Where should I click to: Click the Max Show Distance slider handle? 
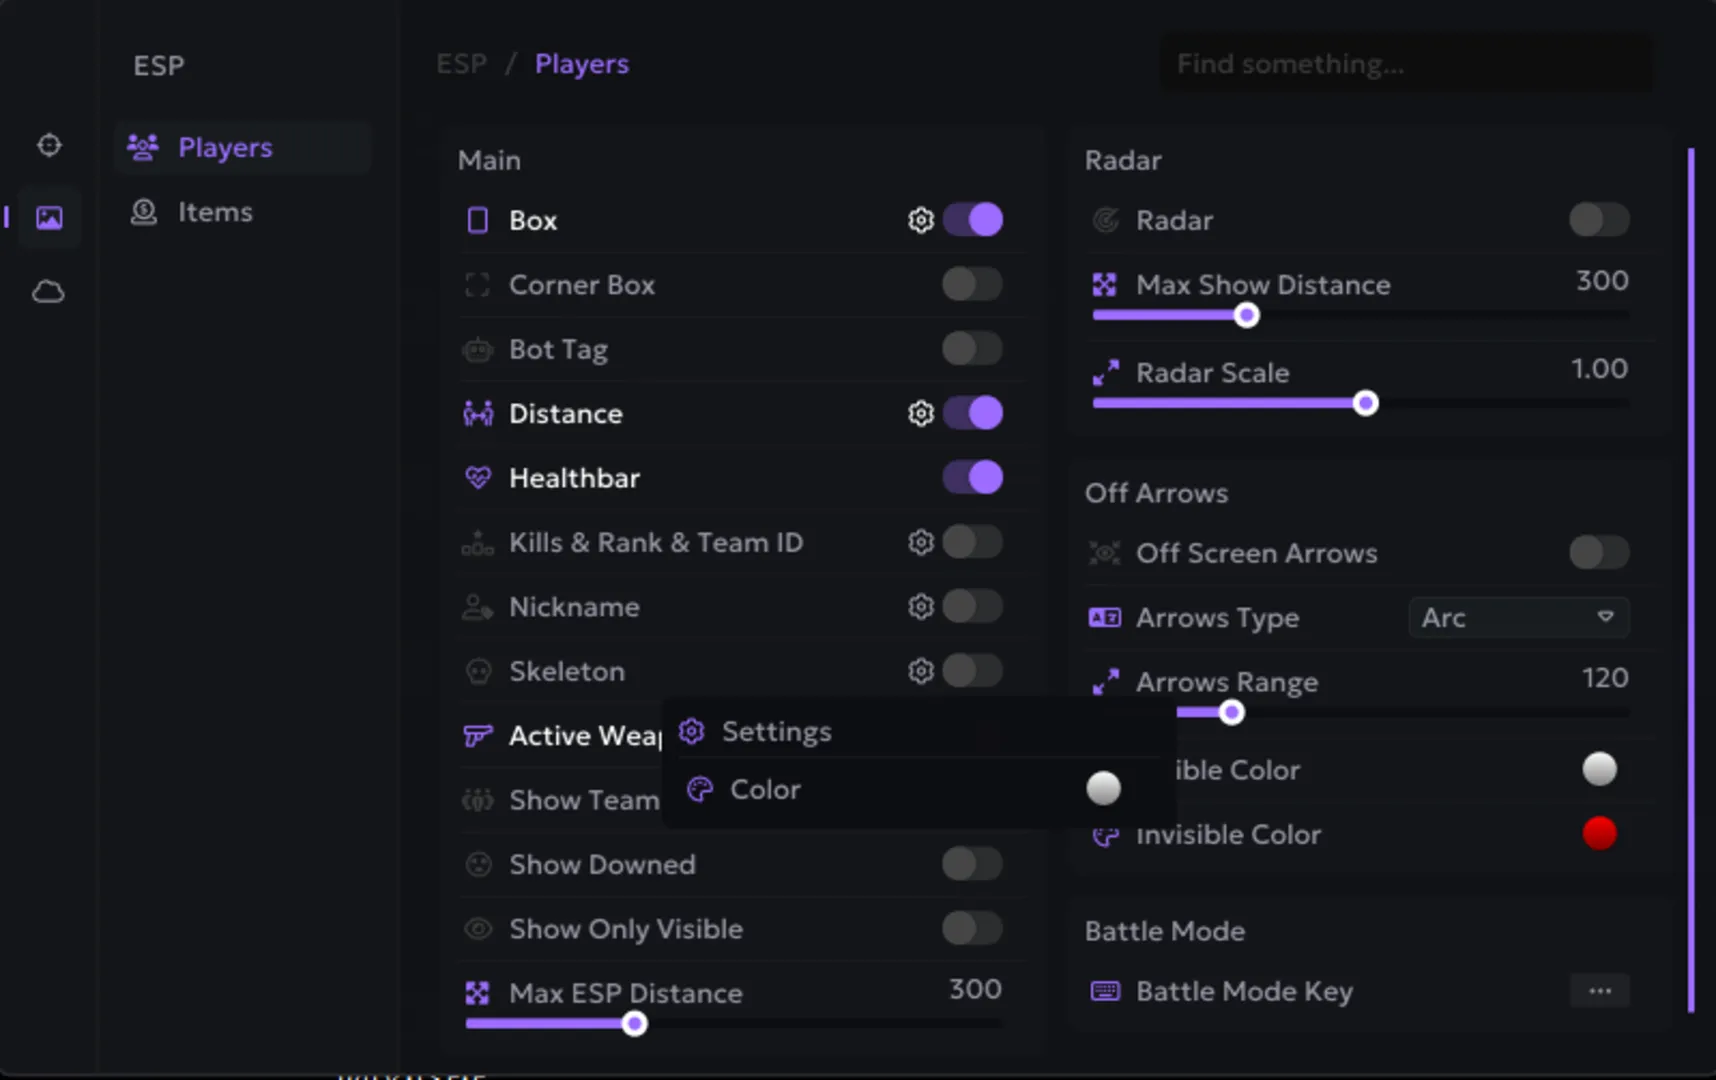[1246, 316]
